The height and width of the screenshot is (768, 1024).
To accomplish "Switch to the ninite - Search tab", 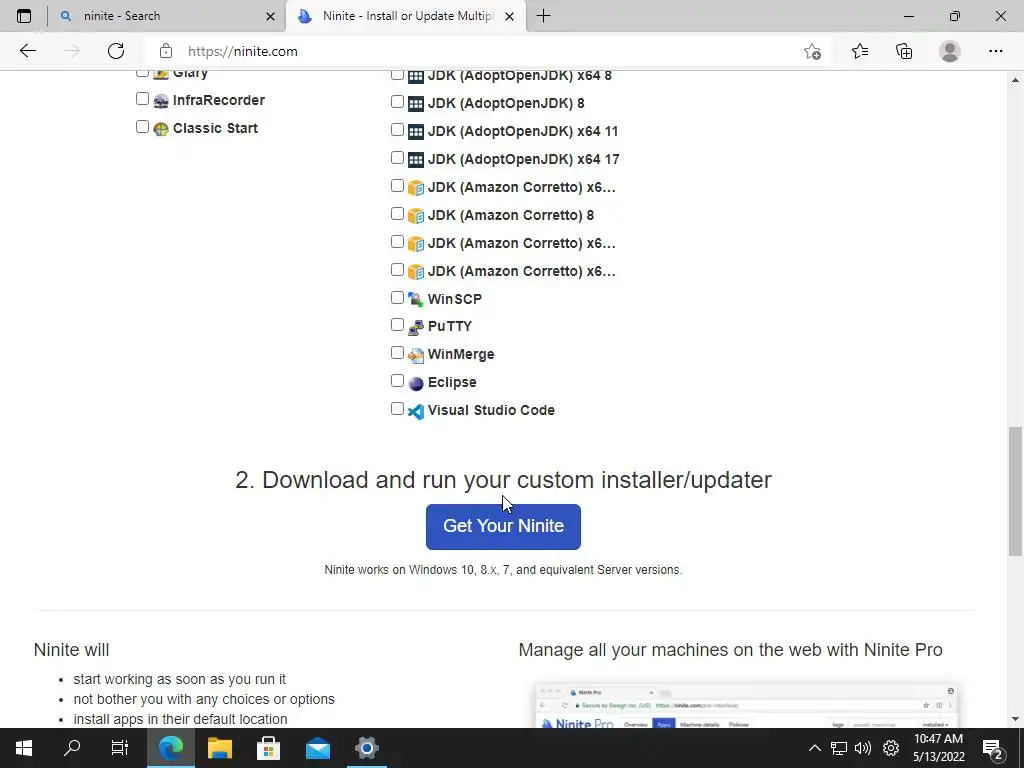I will click(165, 16).
